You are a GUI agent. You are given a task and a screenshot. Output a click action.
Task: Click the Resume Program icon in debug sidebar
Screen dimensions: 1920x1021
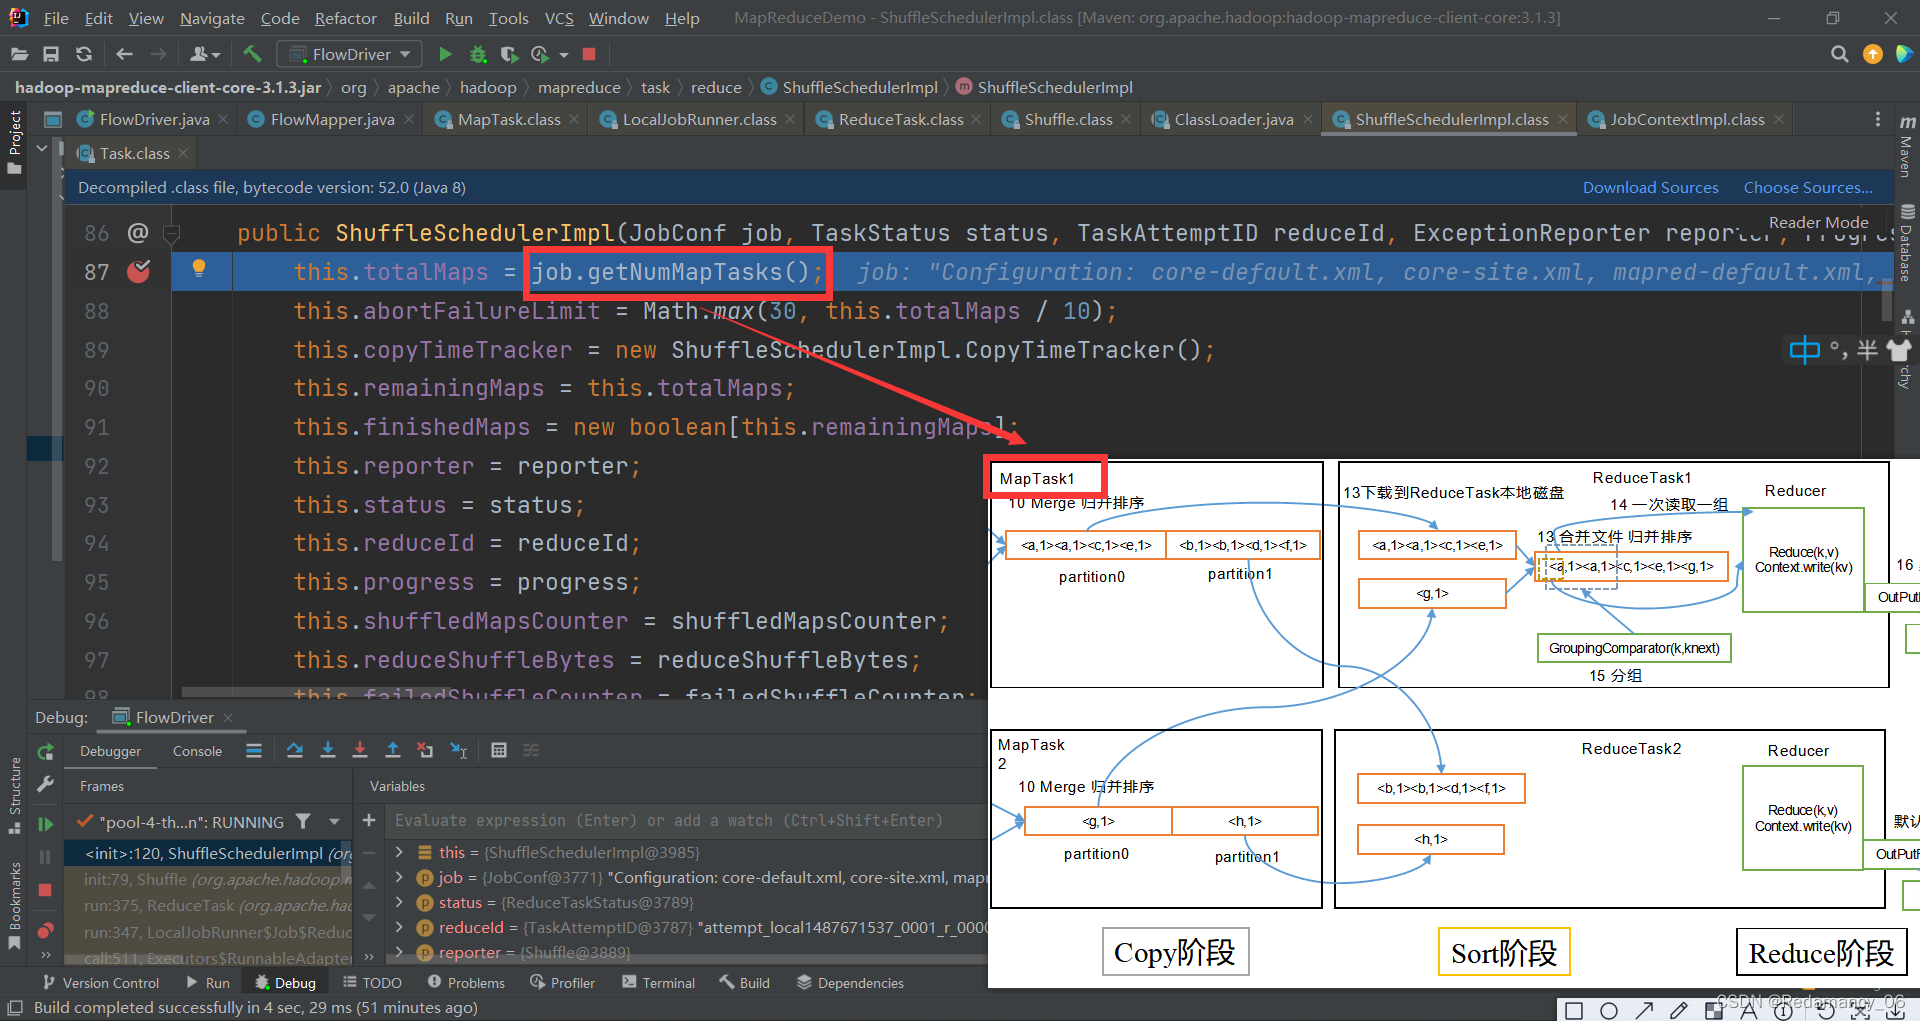(x=45, y=824)
